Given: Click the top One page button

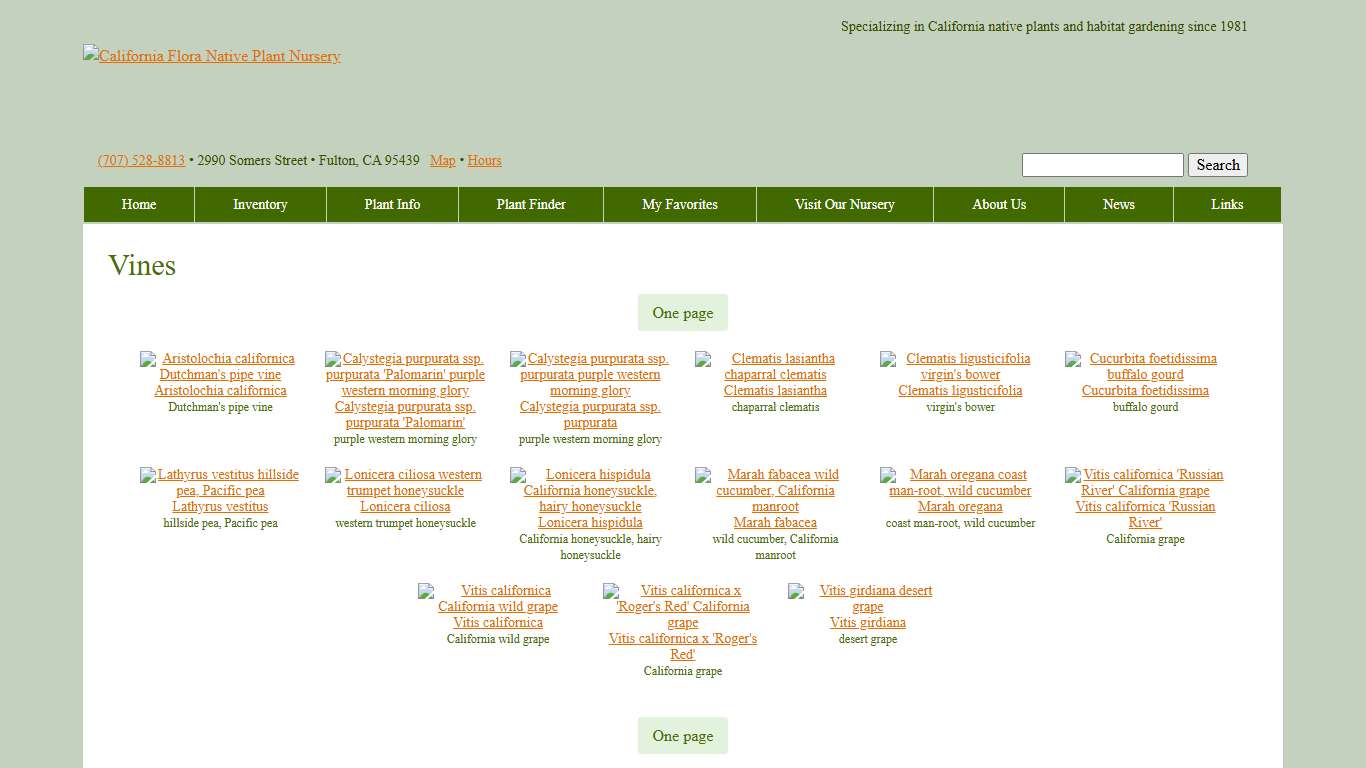Looking at the screenshot, I should (x=683, y=313).
